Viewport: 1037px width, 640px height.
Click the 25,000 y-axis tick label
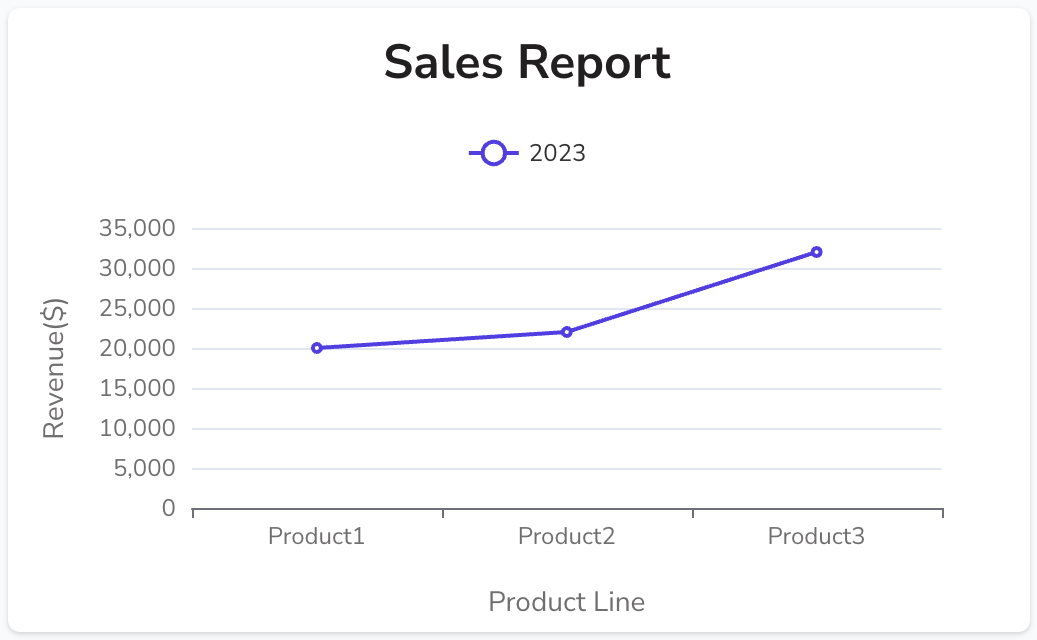pyautogui.click(x=138, y=308)
